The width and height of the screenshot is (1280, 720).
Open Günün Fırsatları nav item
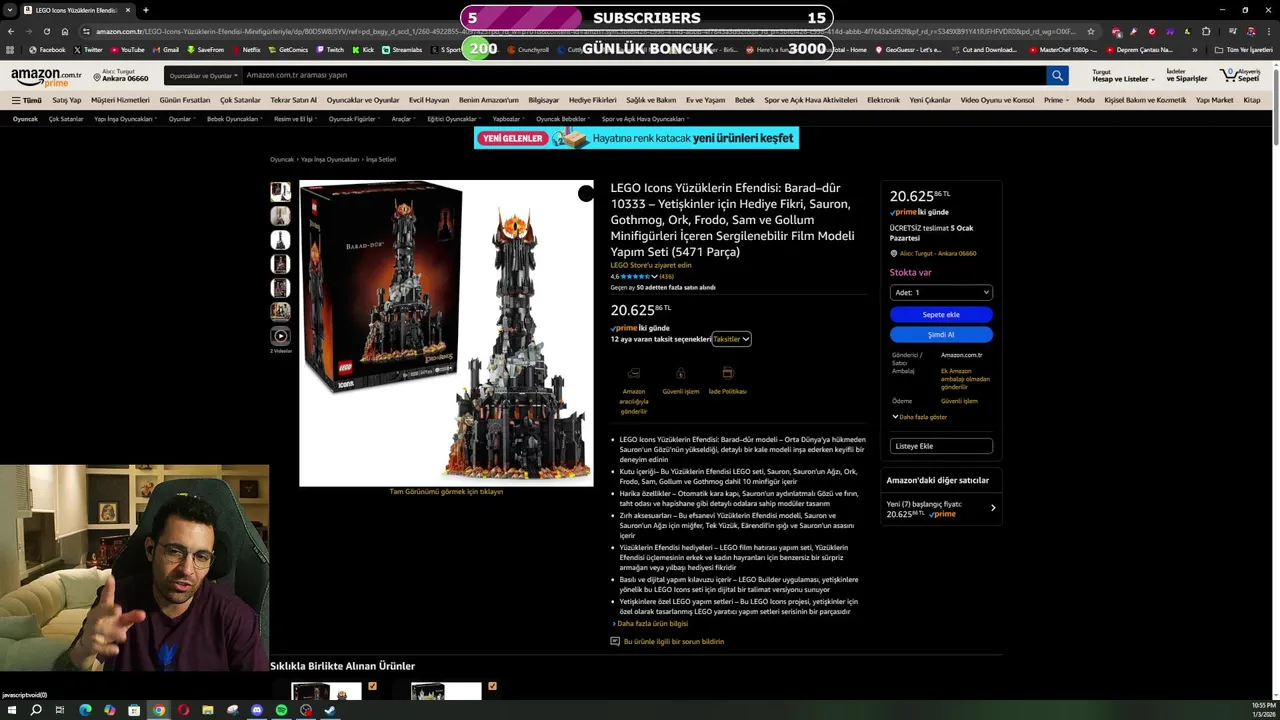point(184,100)
